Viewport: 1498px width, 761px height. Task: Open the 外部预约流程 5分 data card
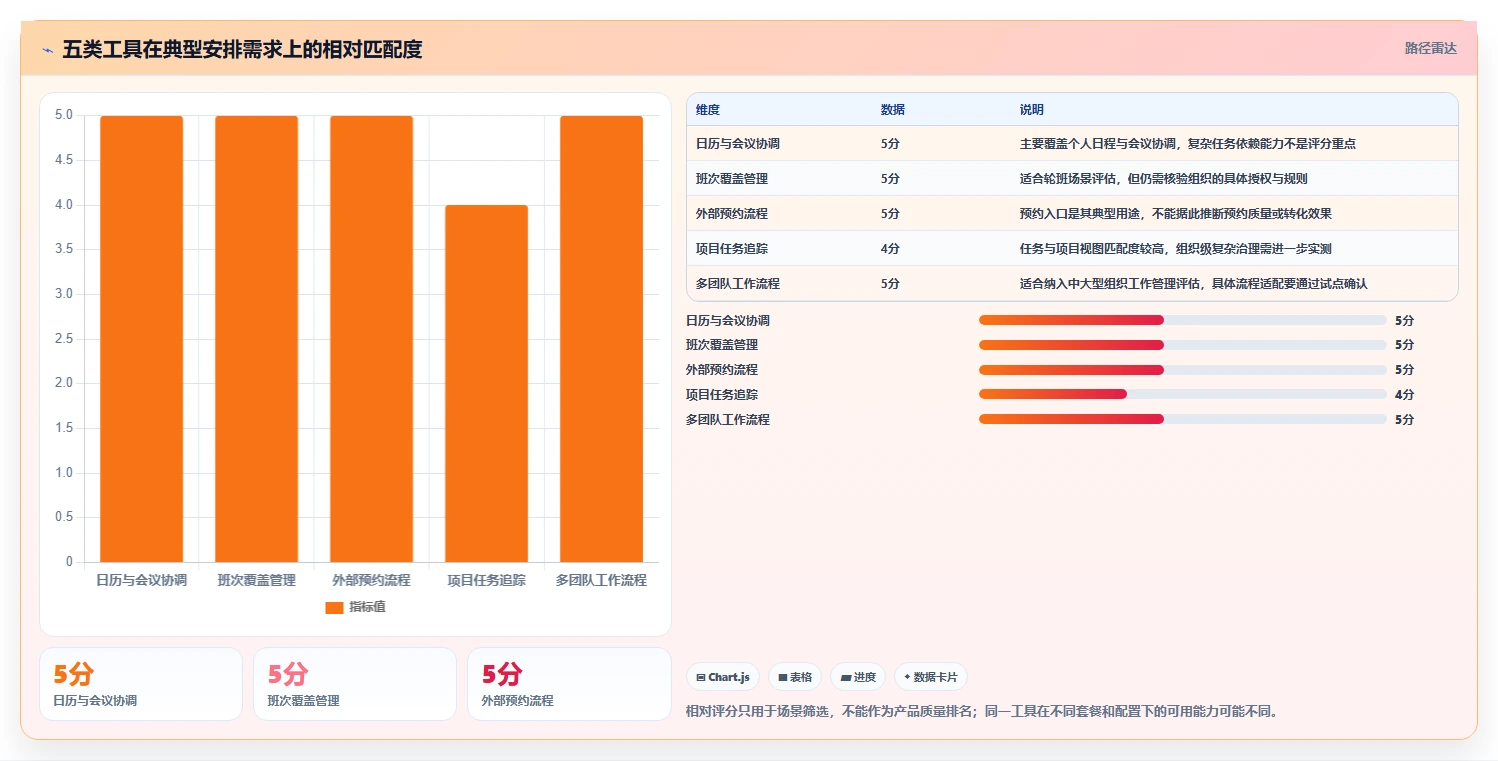coord(569,684)
